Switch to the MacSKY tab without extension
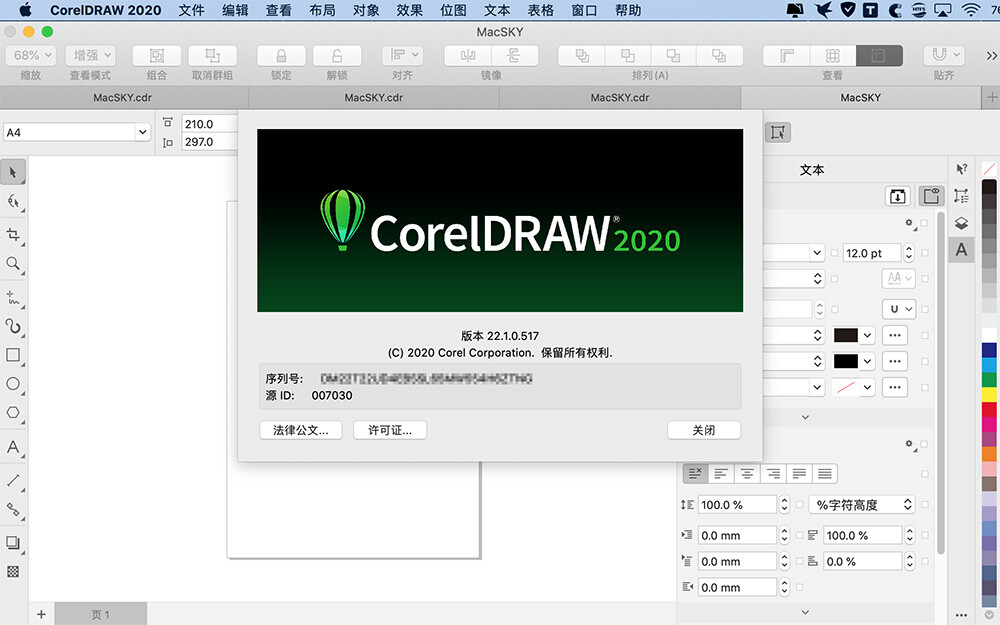Viewport: 1000px width, 625px height. 860,98
